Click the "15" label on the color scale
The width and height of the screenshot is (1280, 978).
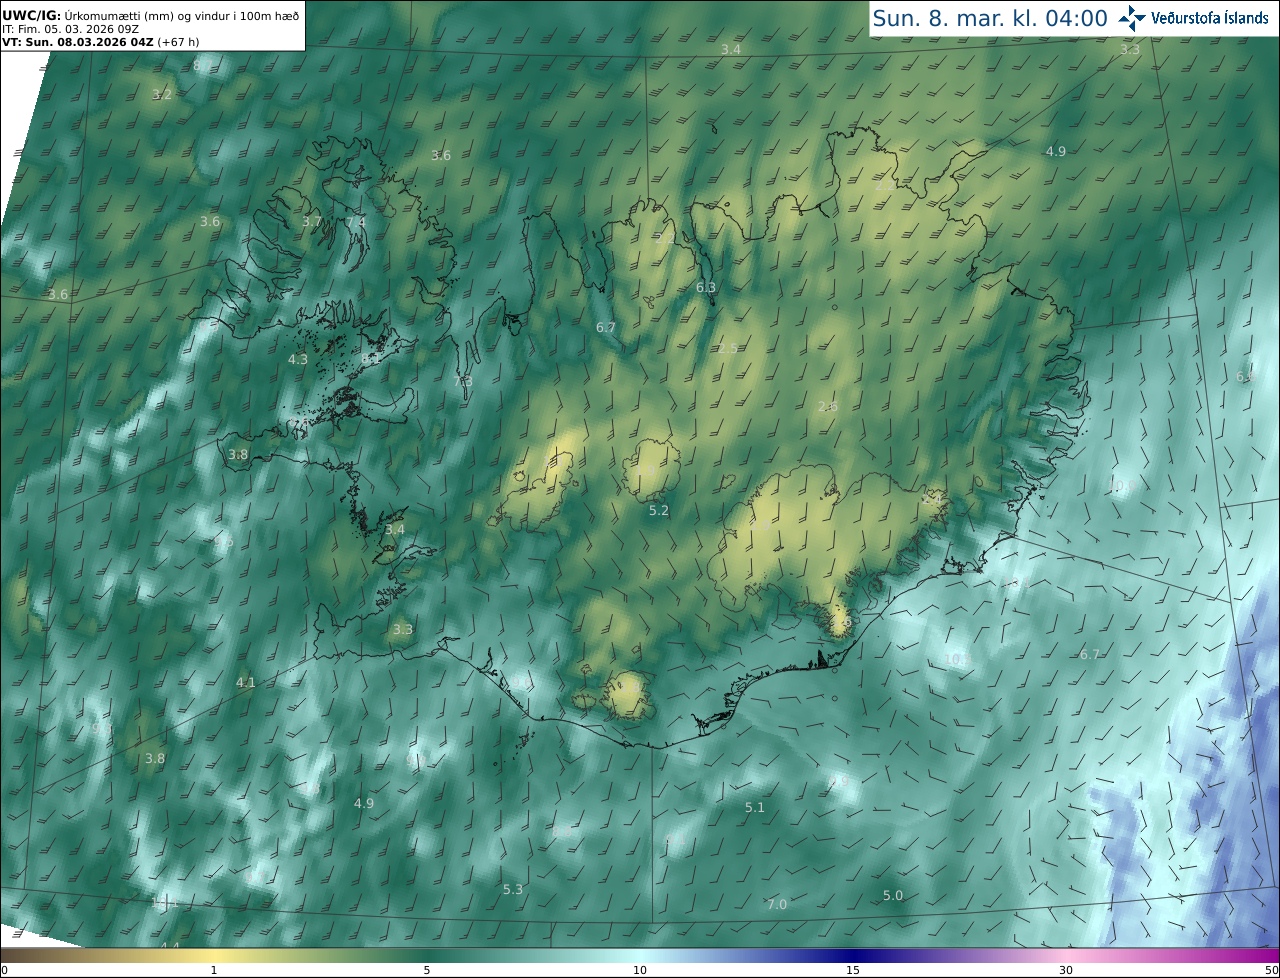pos(853,970)
